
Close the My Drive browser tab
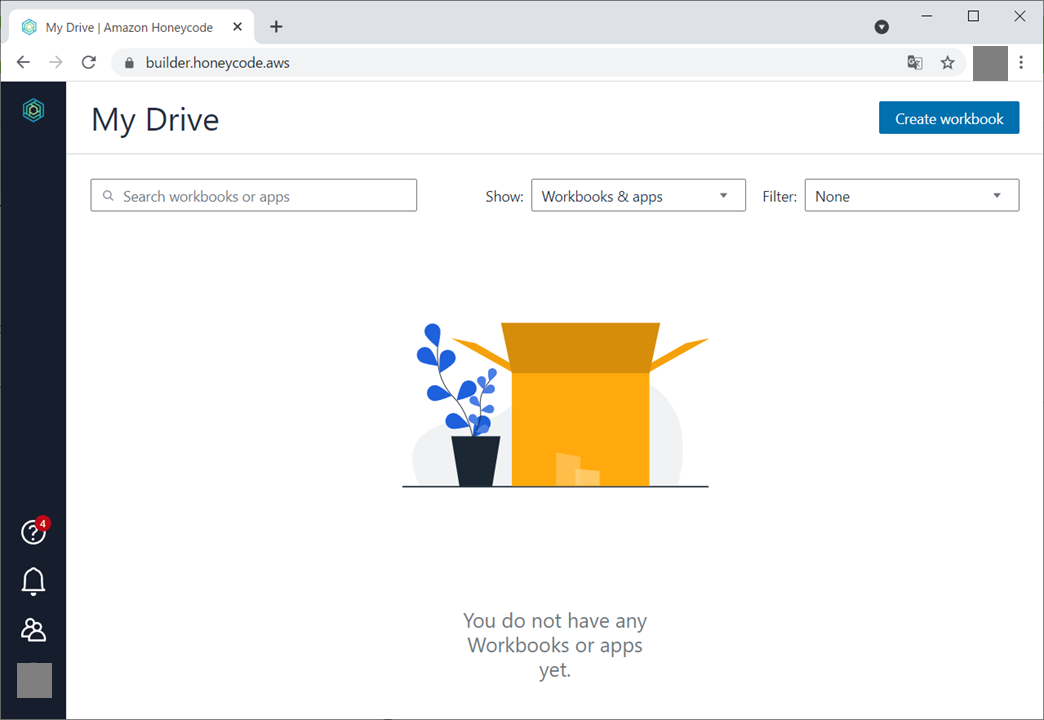[x=238, y=27]
